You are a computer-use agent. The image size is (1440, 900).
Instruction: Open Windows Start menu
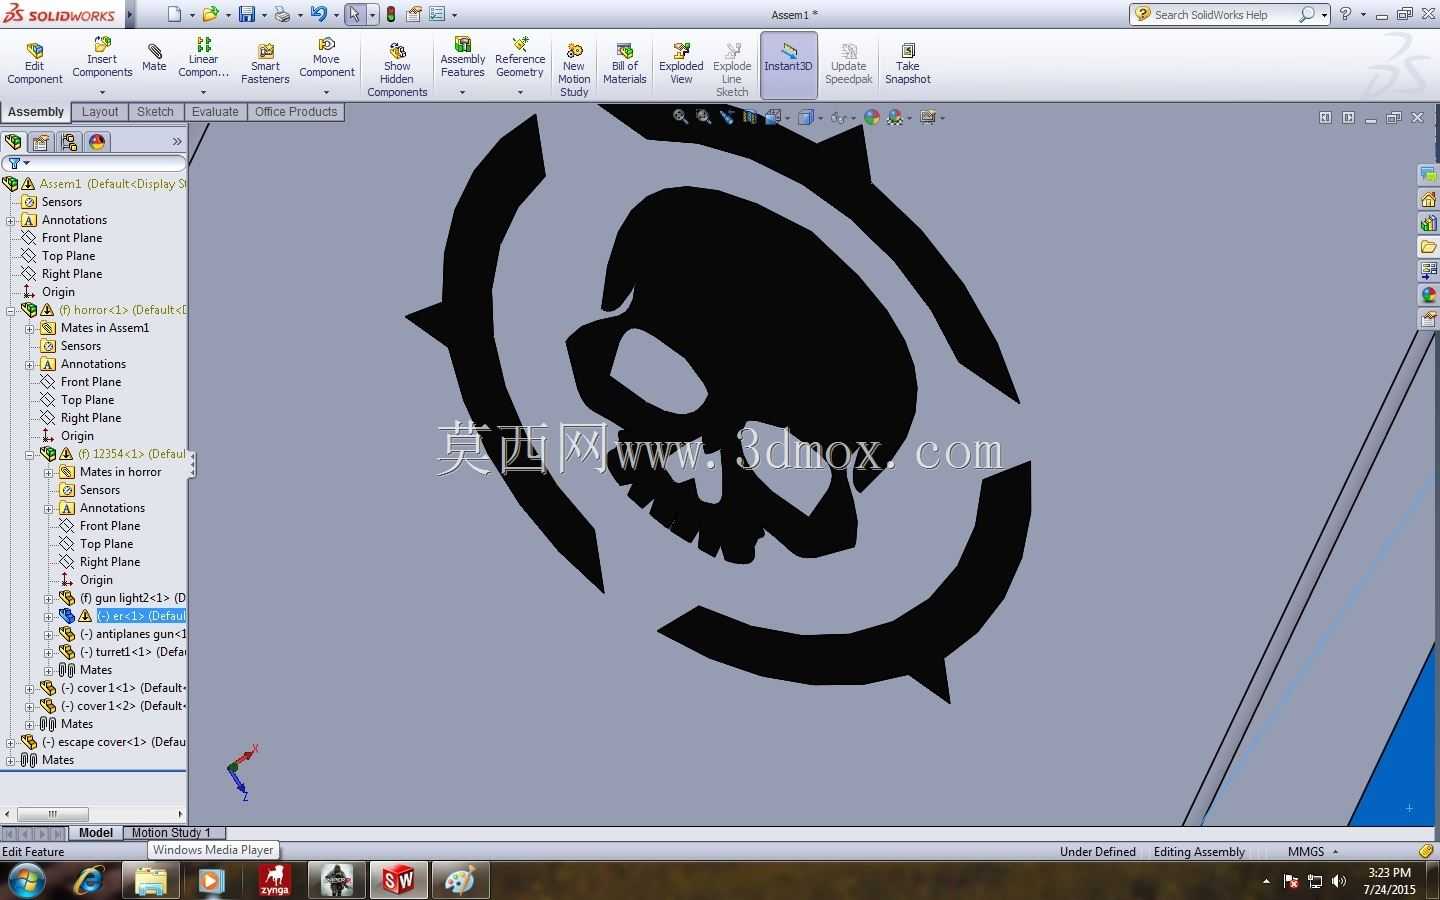coord(25,881)
